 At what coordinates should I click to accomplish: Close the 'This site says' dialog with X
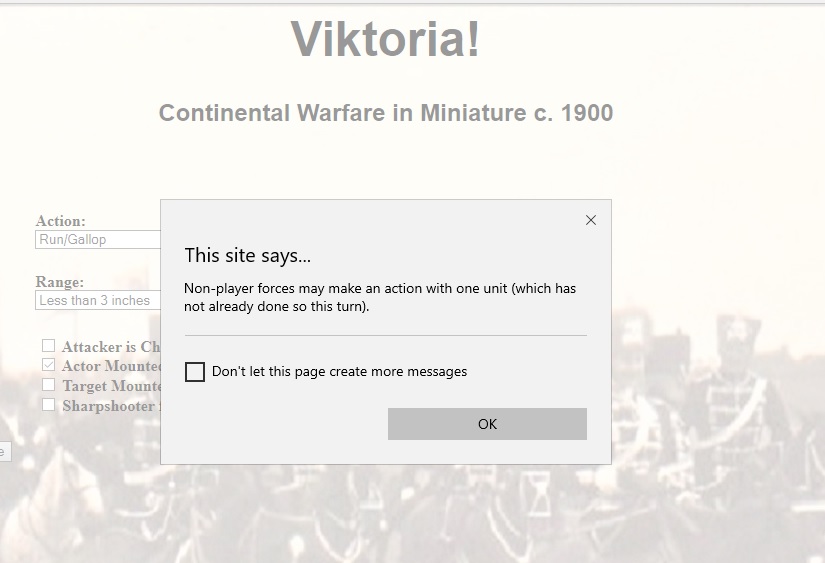[x=590, y=220]
